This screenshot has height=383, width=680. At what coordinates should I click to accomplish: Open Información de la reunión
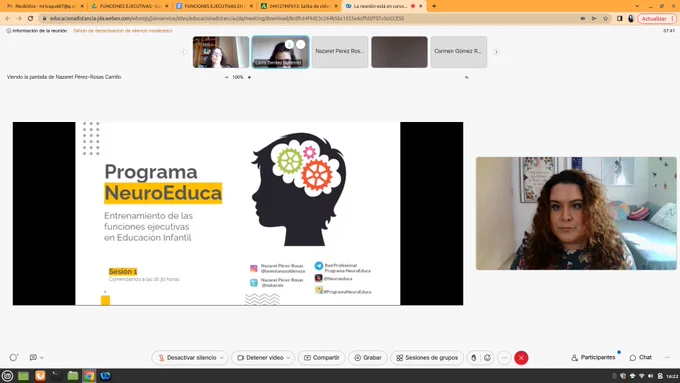pyautogui.click(x=37, y=31)
